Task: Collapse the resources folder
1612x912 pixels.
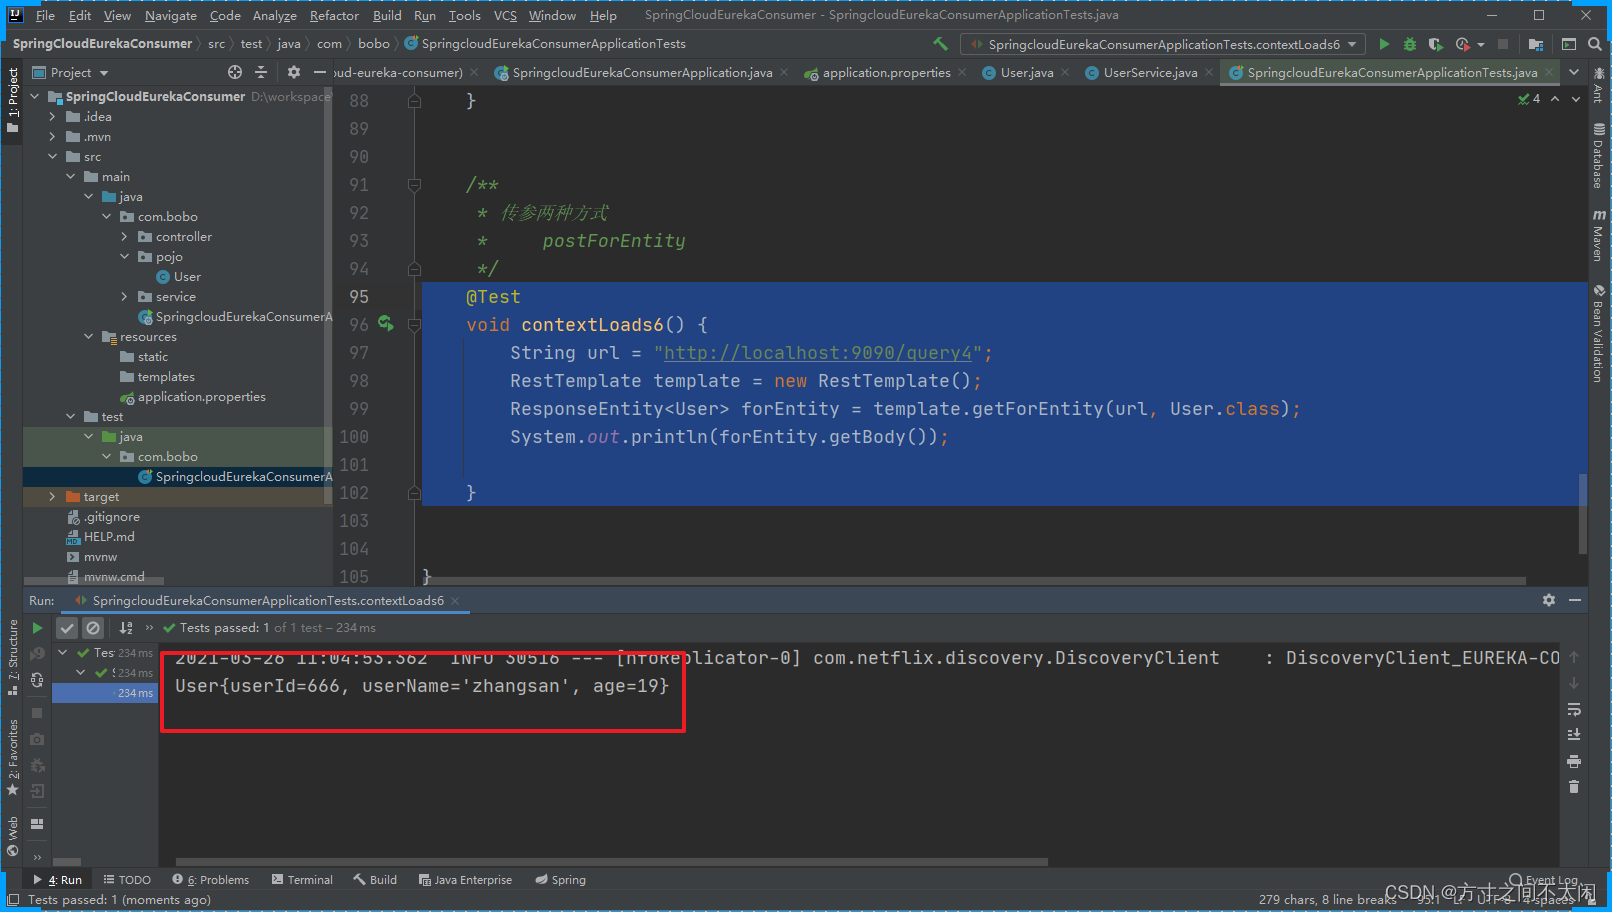Action: pos(88,337)
